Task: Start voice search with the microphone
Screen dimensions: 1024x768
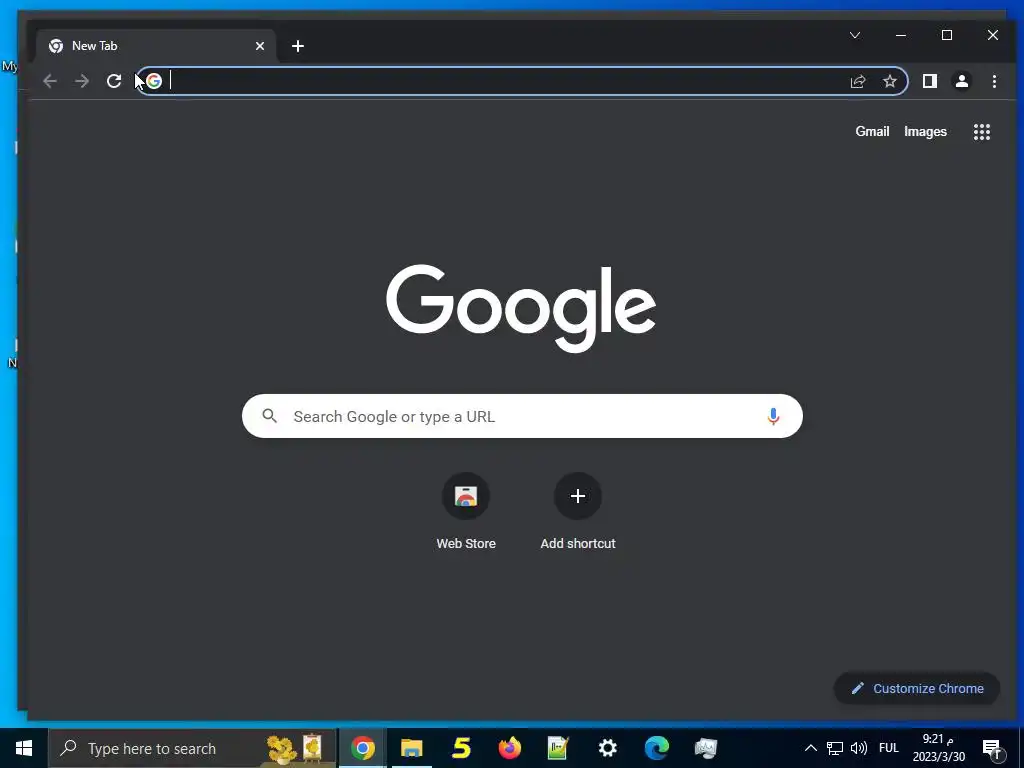Action: [773, 416]
